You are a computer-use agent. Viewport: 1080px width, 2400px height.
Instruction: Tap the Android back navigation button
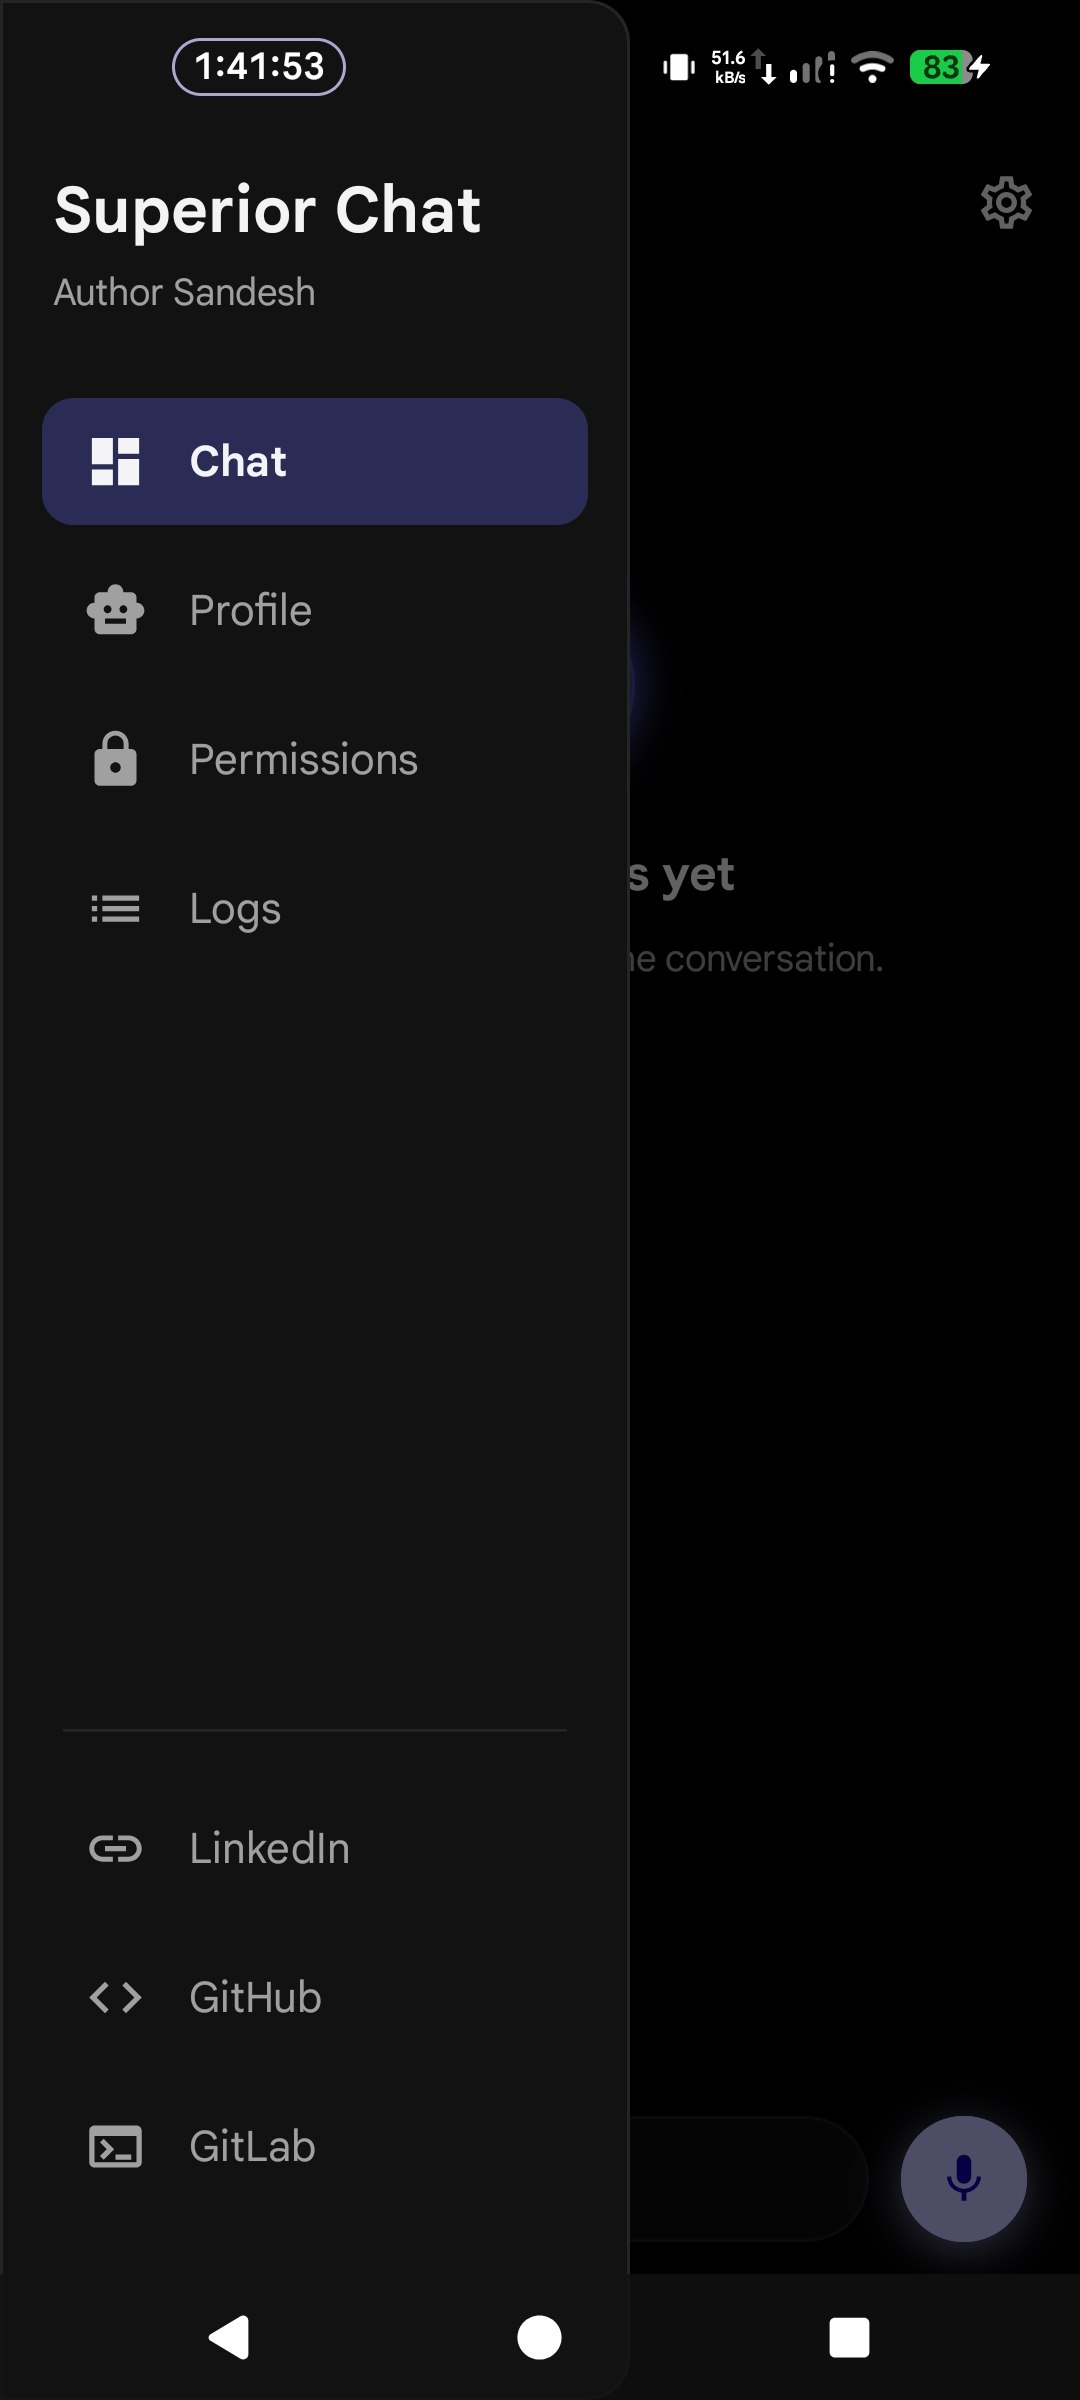tap(229, 2337)
